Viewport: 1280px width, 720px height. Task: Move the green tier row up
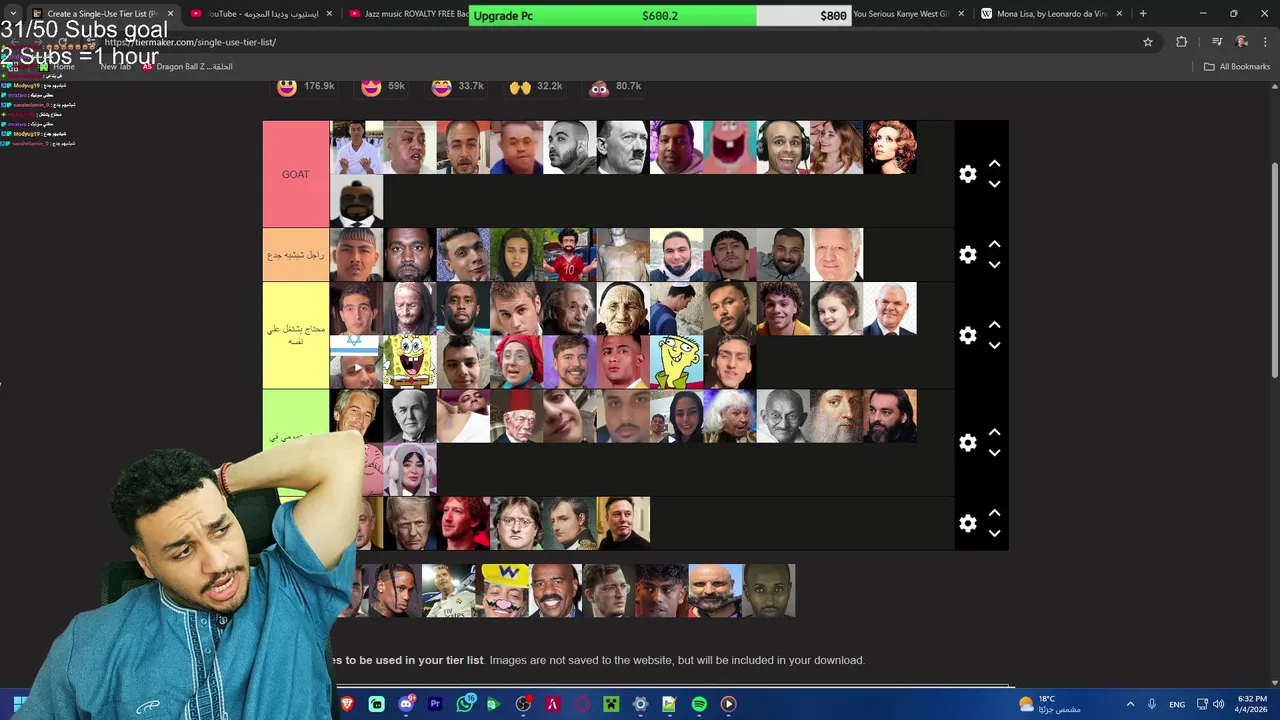994,433
